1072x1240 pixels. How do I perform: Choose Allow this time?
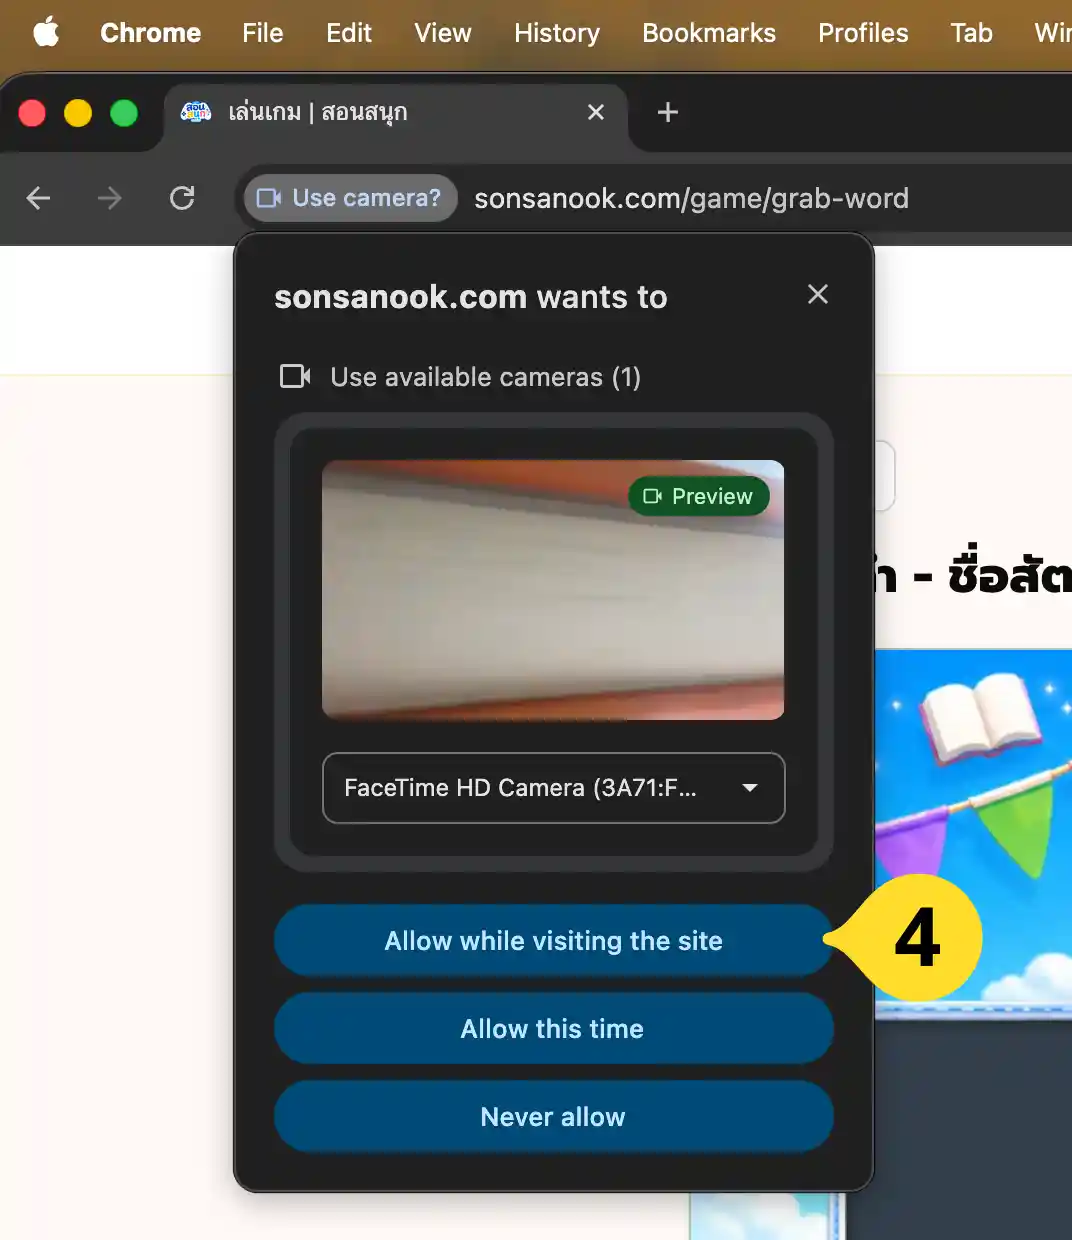click(x=554, y=1029)
